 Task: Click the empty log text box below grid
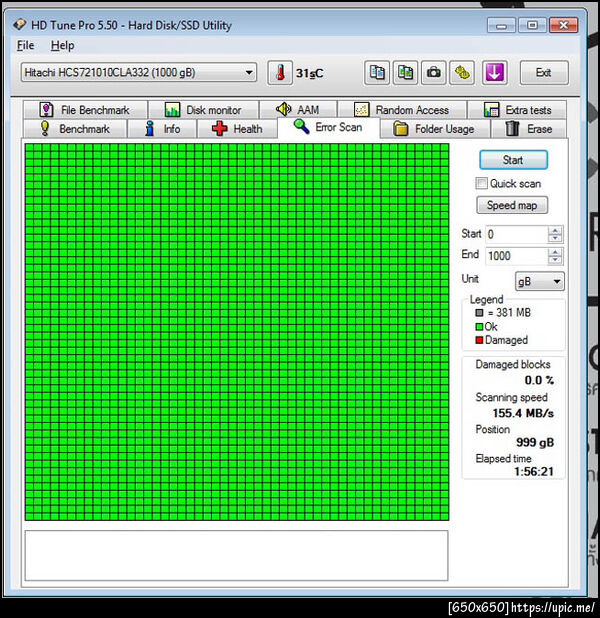(x=237, y=555)
